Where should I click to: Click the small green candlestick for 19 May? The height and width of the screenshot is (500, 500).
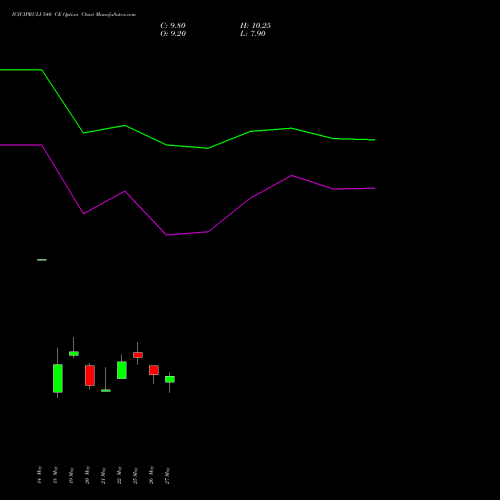click(74, 354)
